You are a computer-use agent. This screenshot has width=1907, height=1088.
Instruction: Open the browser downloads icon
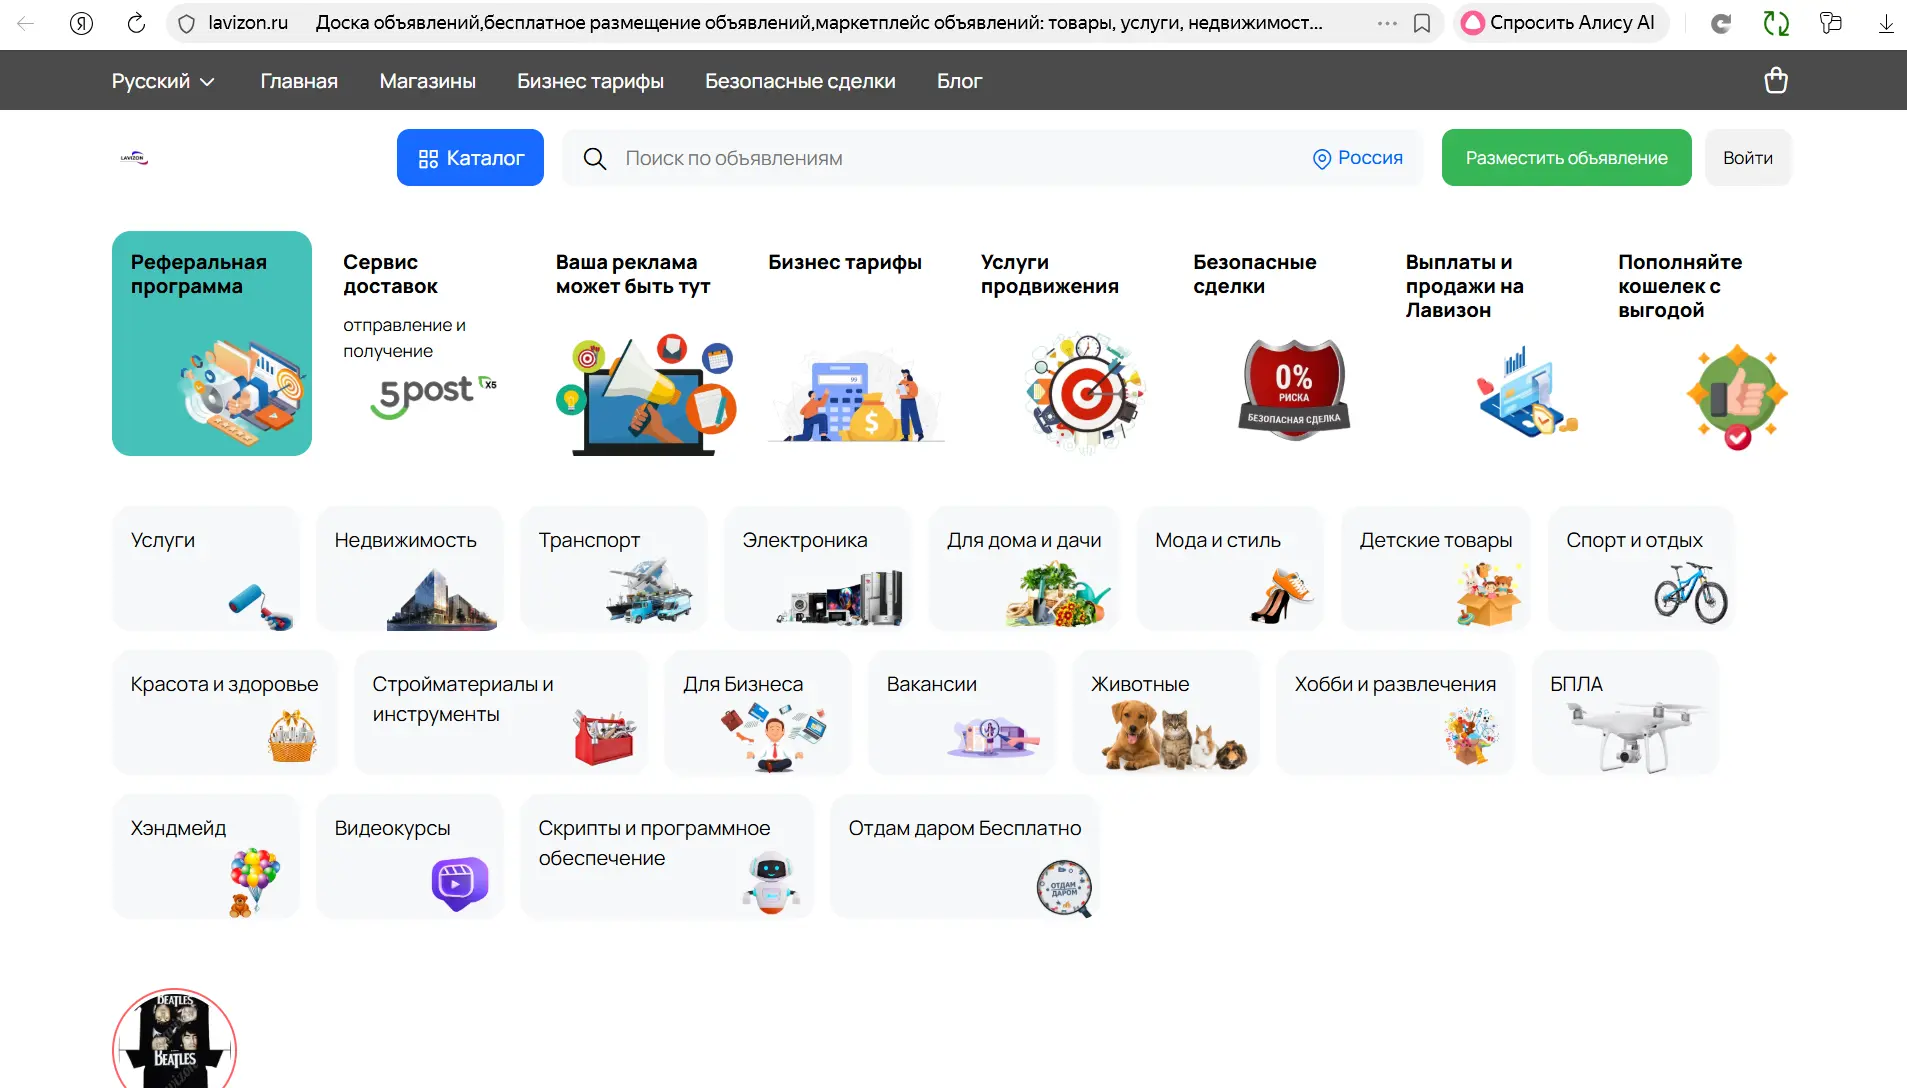[1885, 23]
